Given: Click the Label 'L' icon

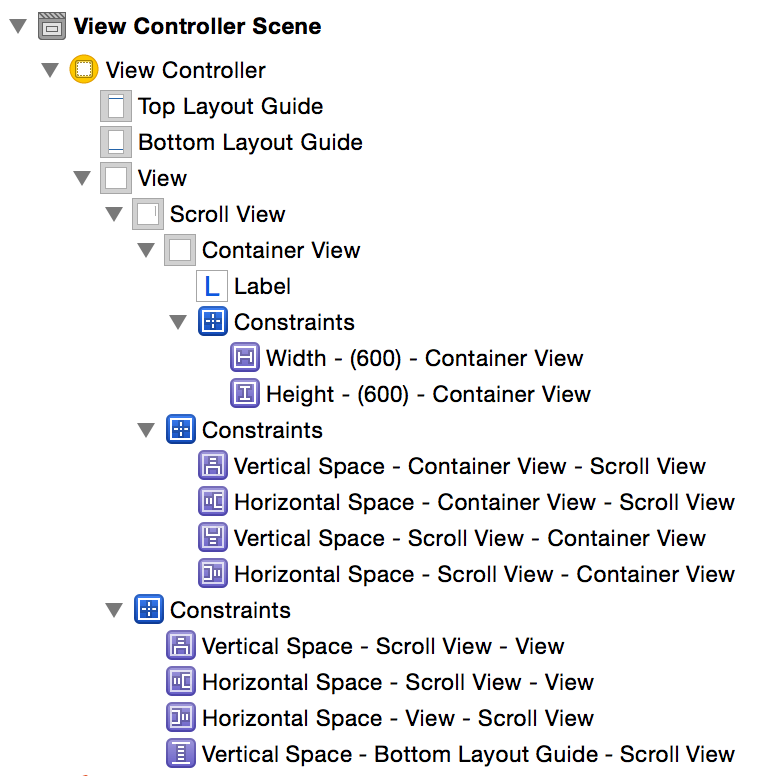Looking at the screenshot, I should point(212,286).
